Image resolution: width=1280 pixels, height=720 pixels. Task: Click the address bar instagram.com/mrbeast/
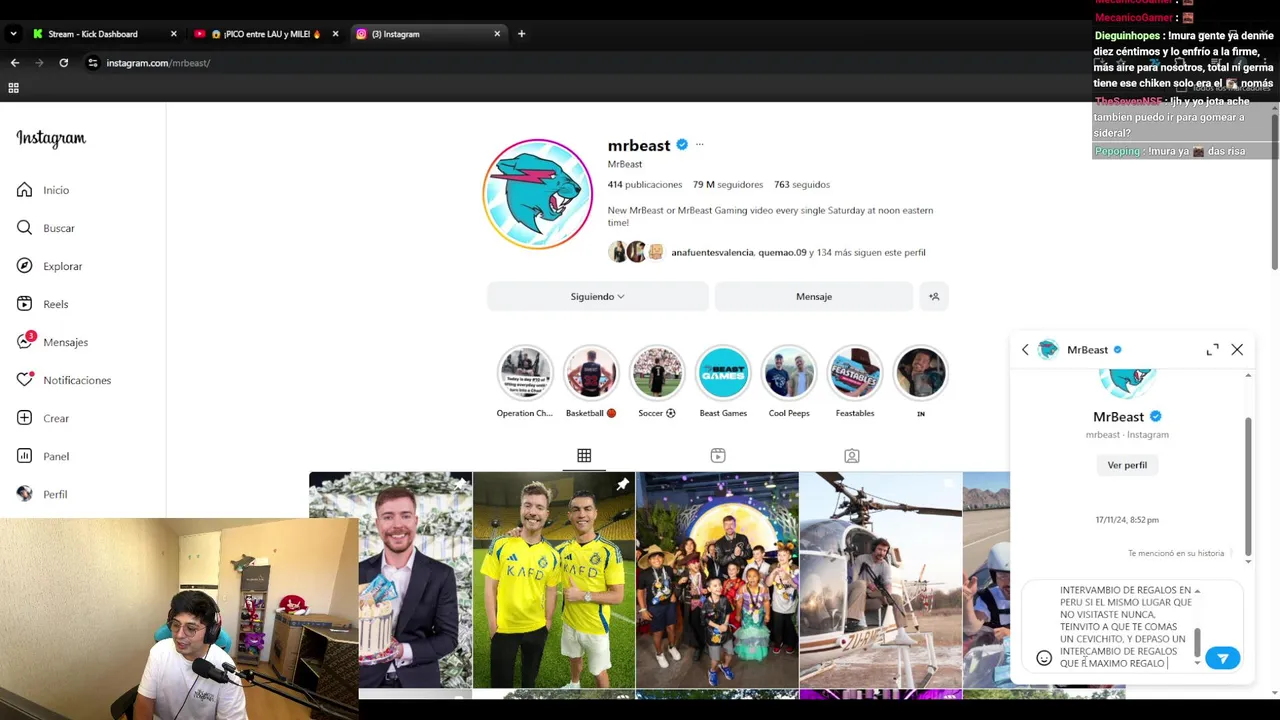(x=158, y=63)
